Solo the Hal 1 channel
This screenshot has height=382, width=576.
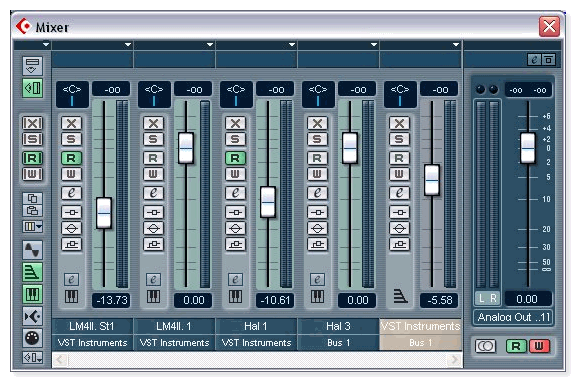click(x=235, y=139)
